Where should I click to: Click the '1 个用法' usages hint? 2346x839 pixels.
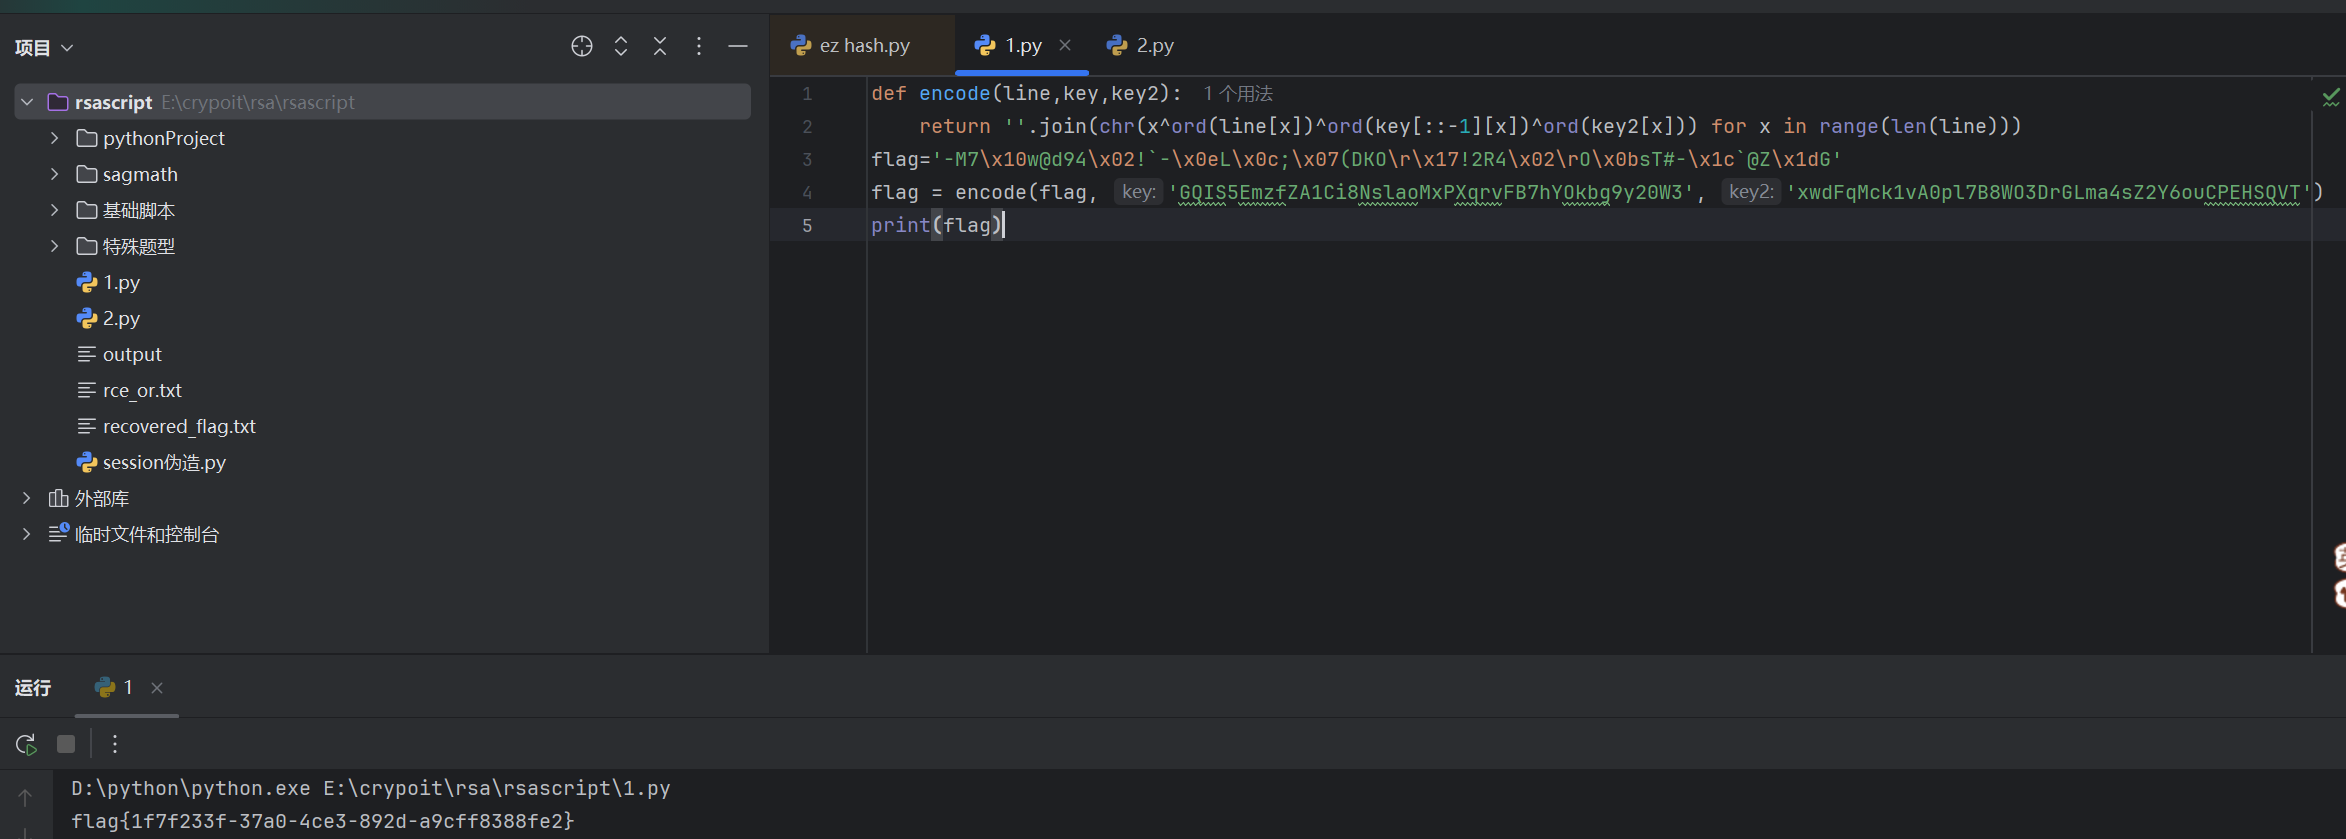(1238, 93)
